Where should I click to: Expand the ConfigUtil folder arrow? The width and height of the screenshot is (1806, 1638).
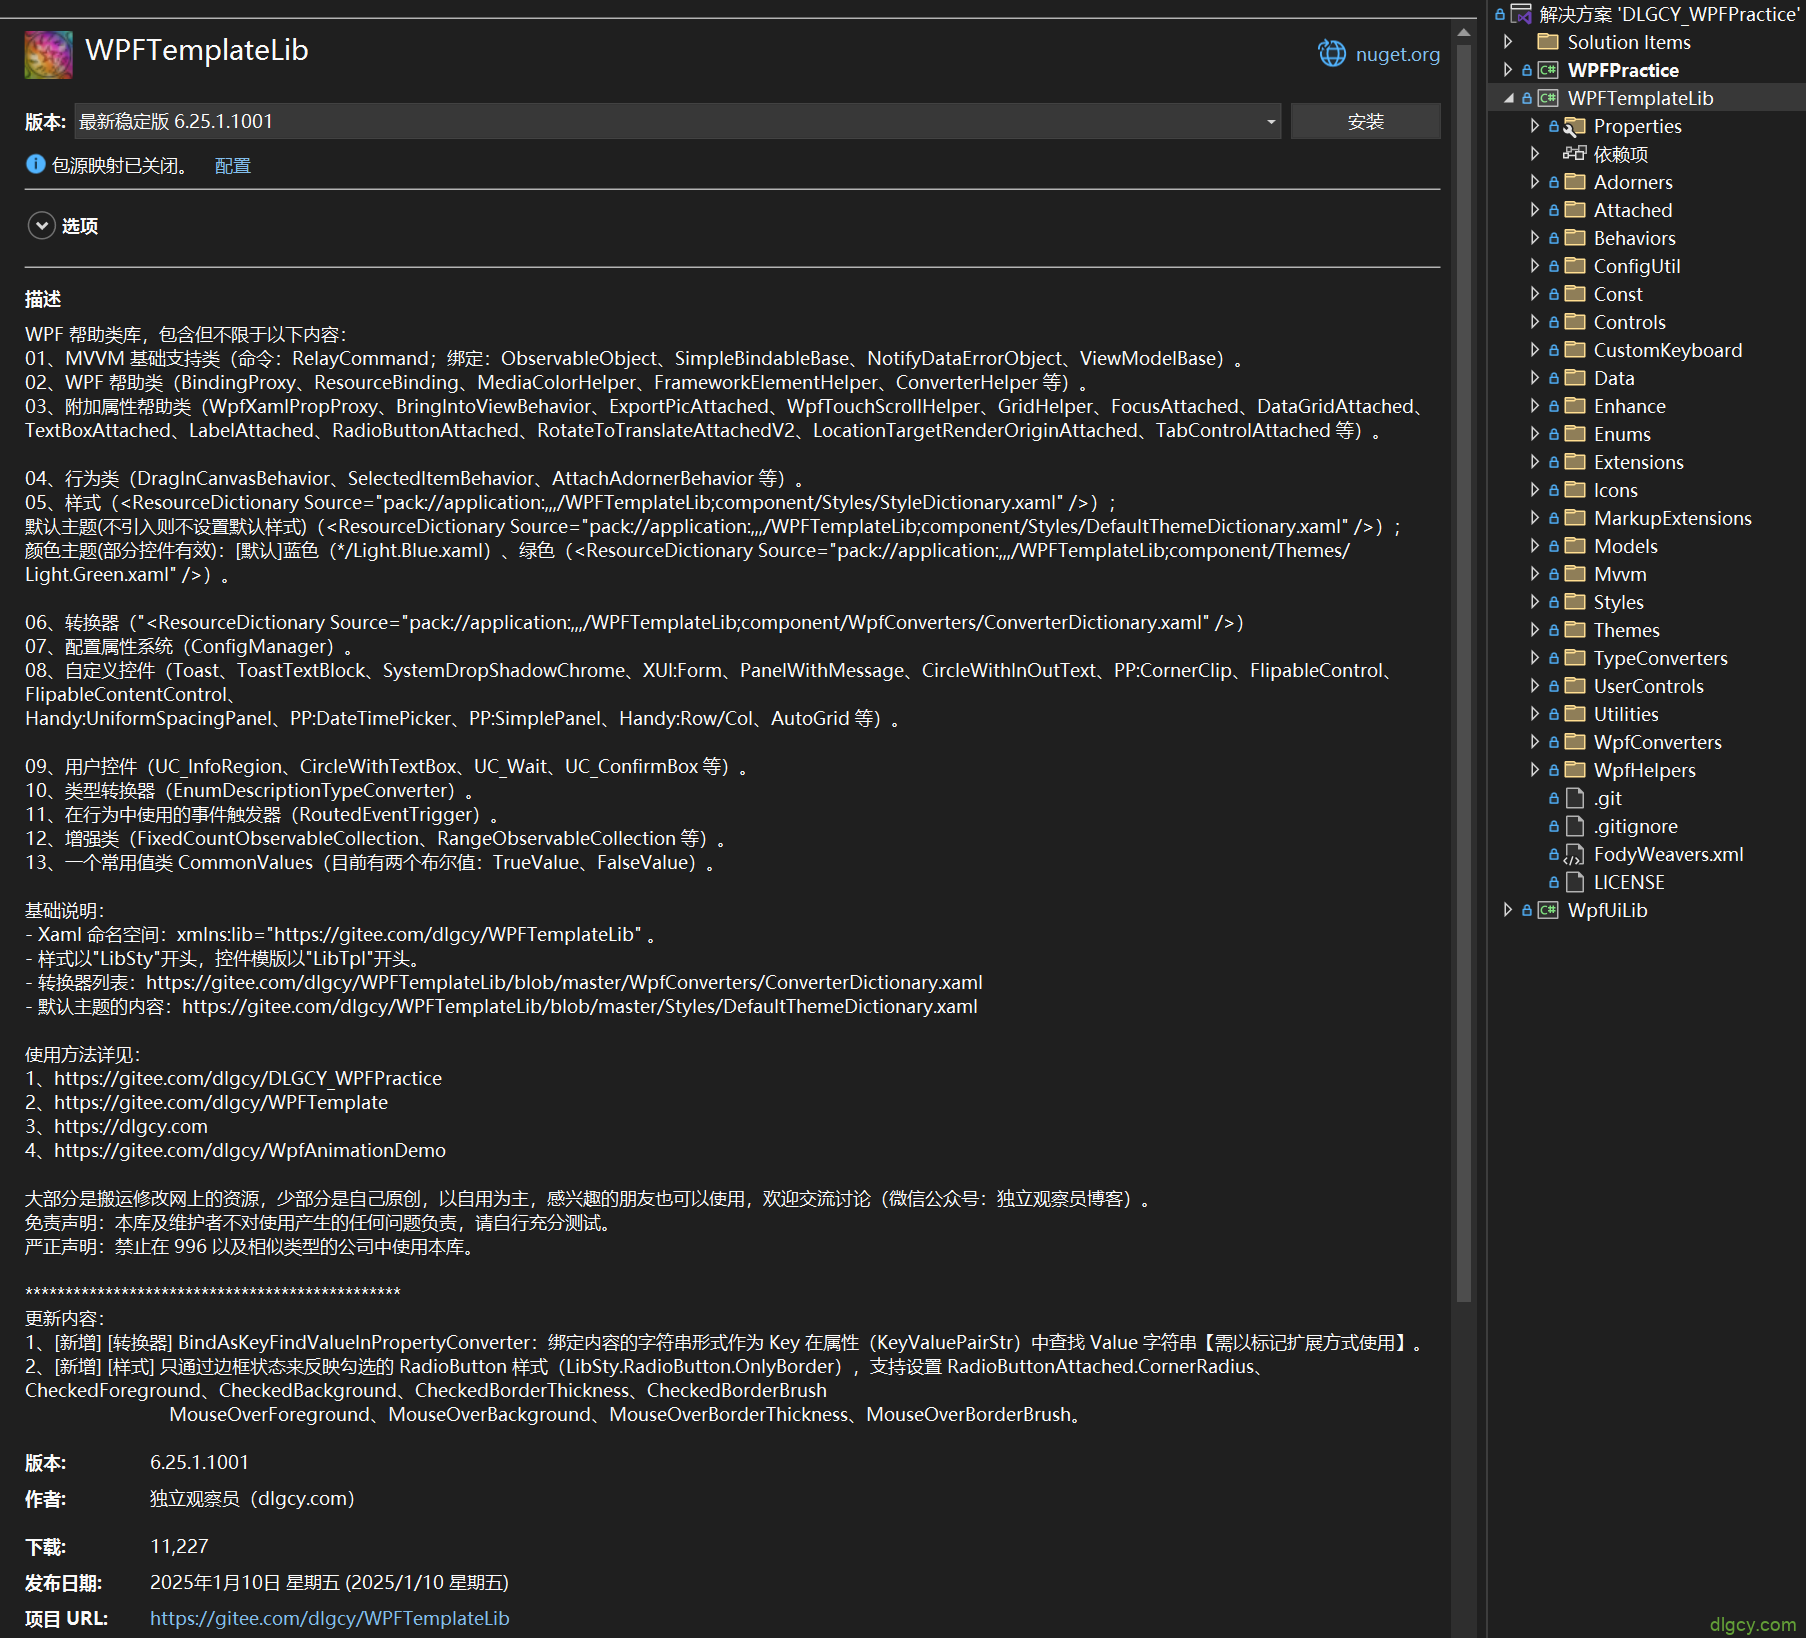[1535, 266]
